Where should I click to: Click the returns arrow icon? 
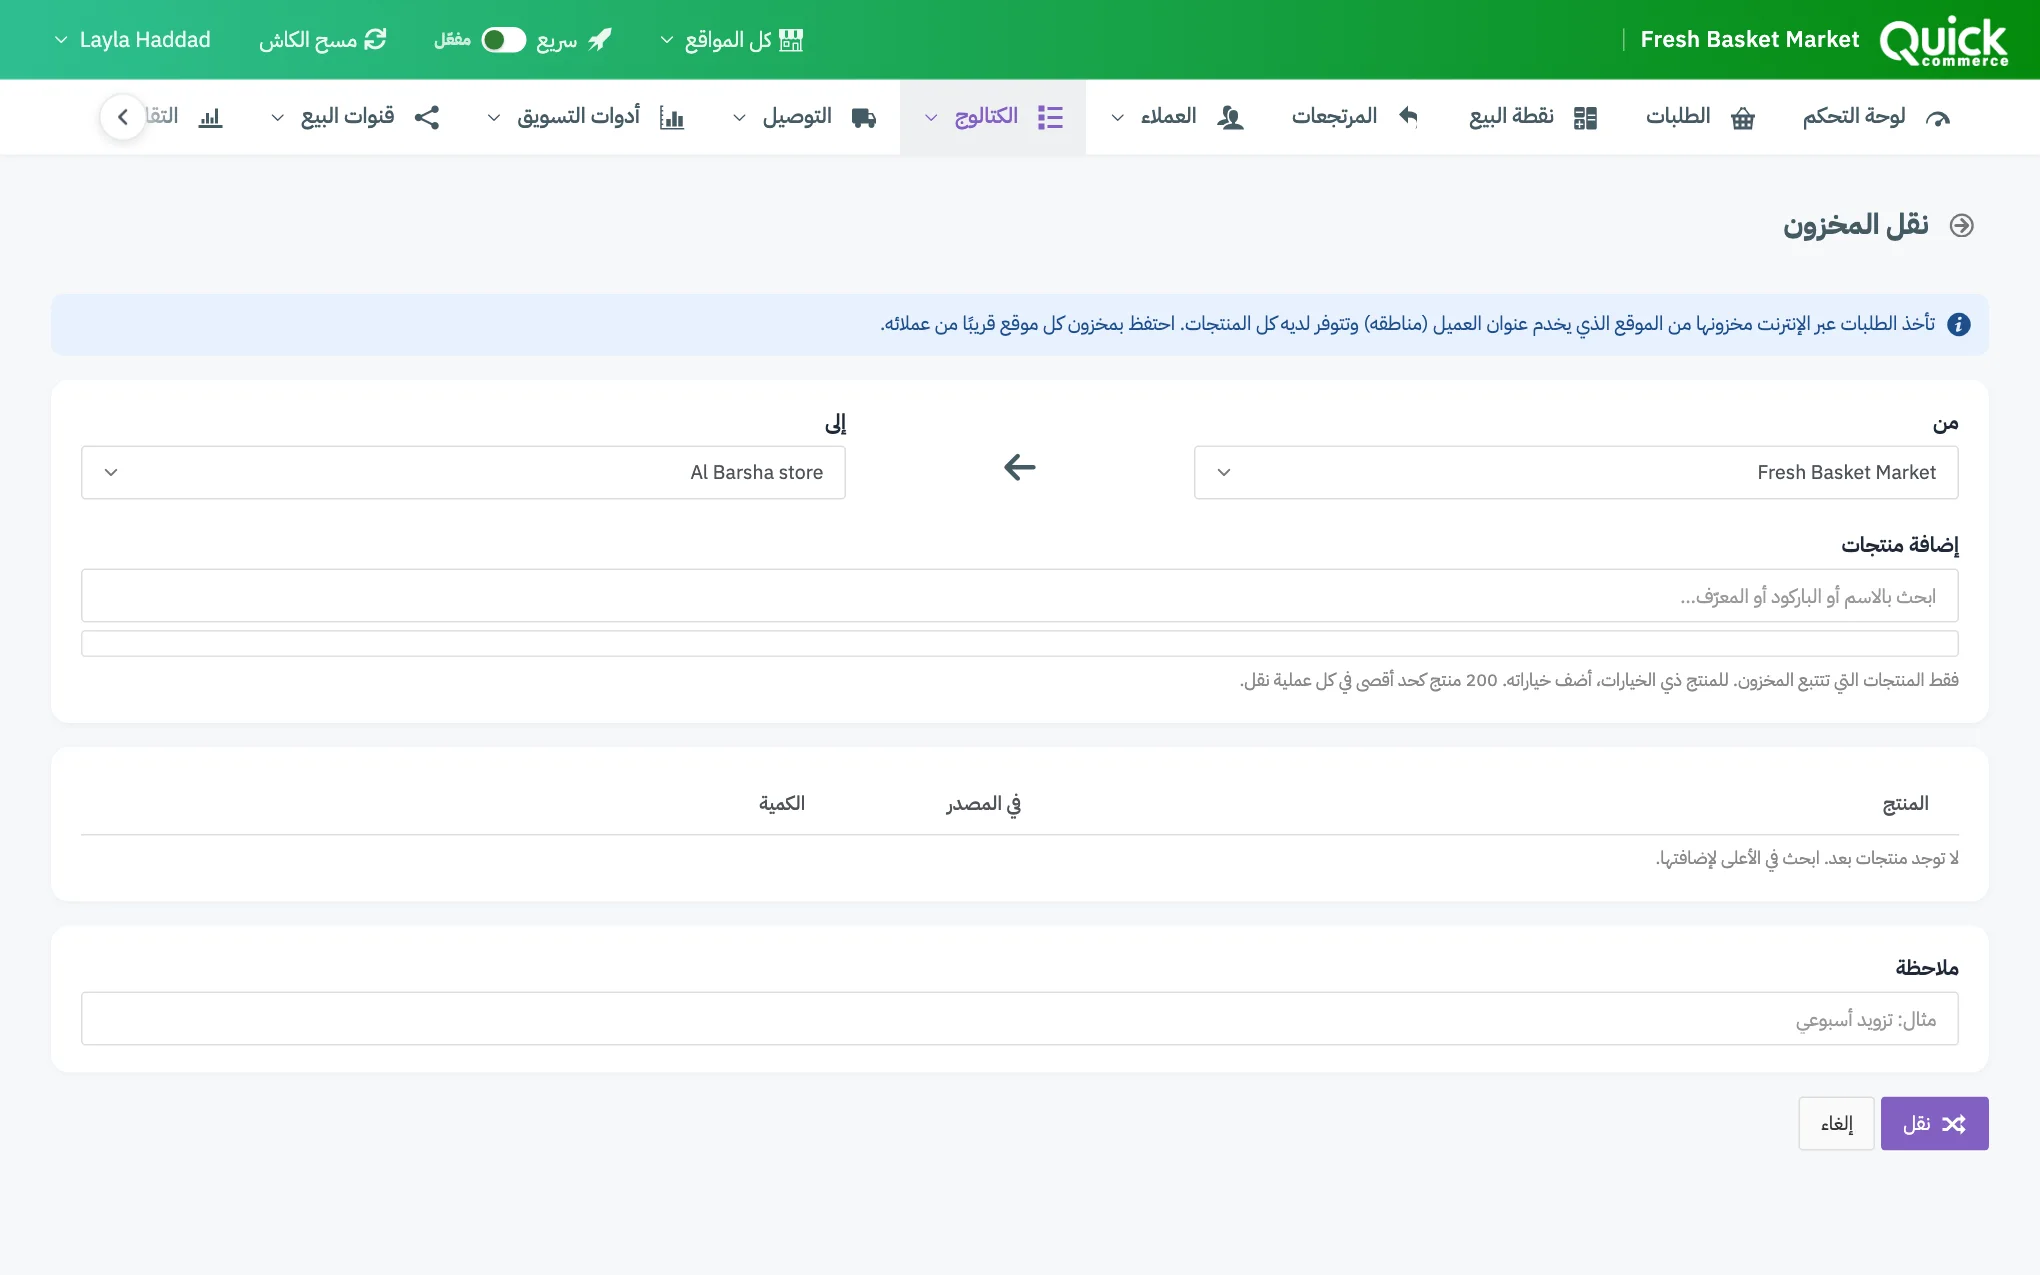[1408, 116]
